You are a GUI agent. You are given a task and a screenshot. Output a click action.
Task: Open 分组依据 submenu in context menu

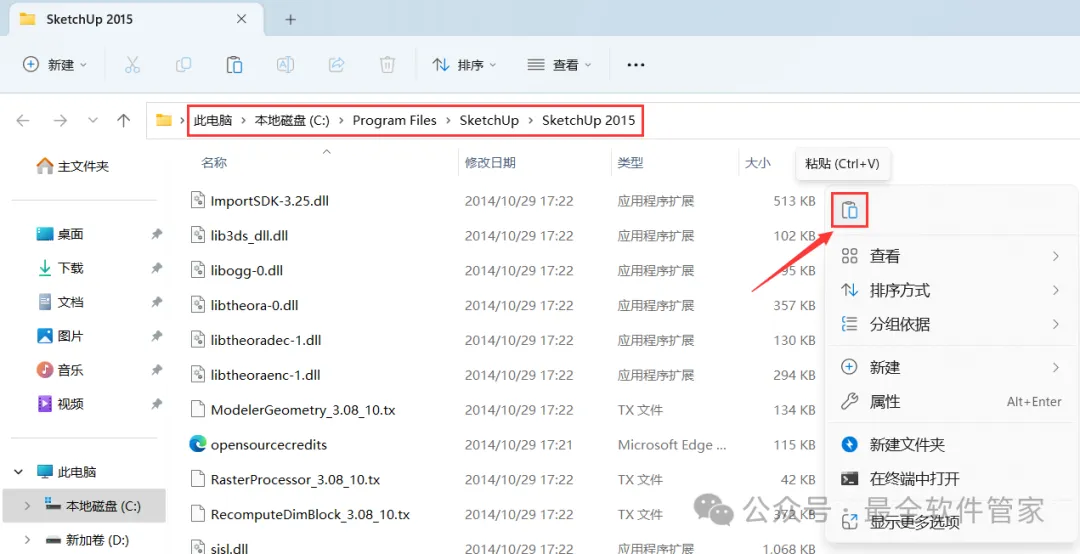[x=951, y=324]
